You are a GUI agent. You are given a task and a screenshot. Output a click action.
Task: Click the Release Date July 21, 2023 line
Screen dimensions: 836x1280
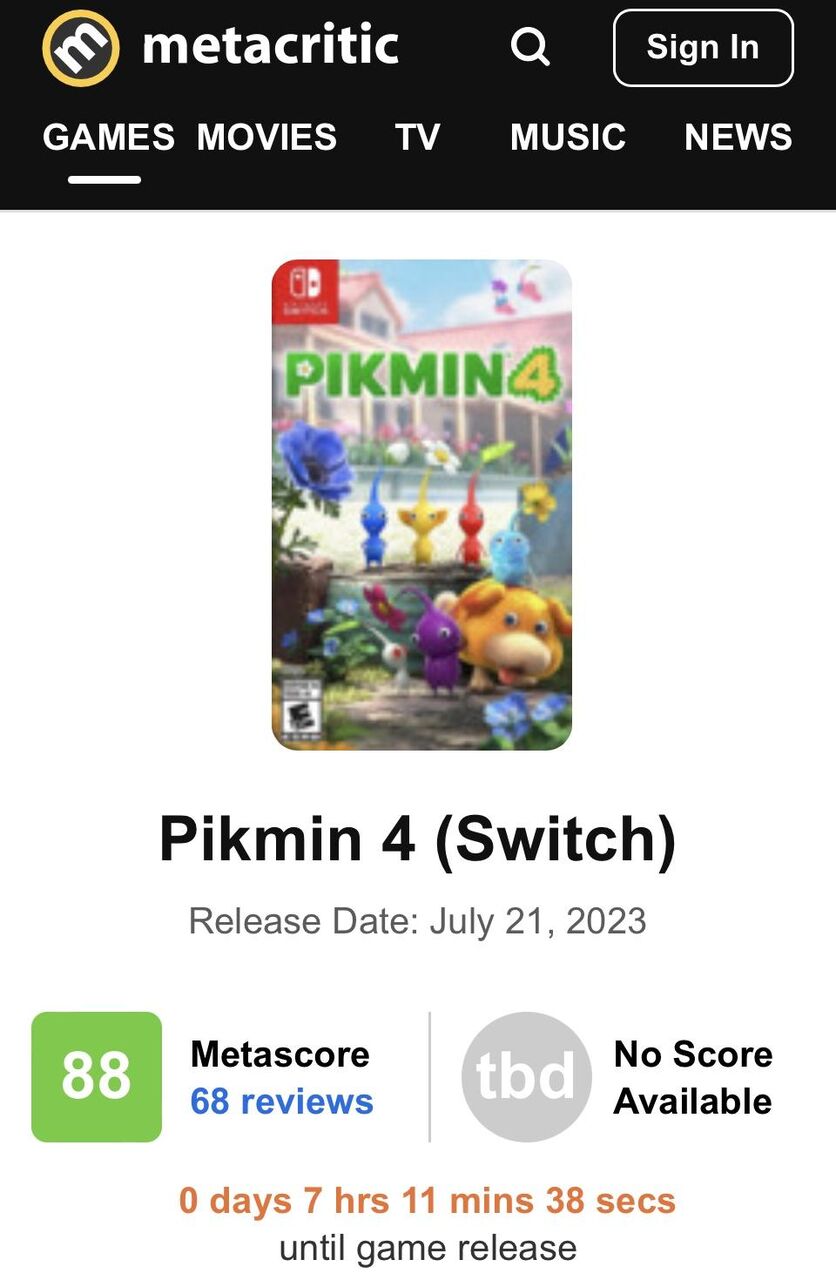pos(418,920)
